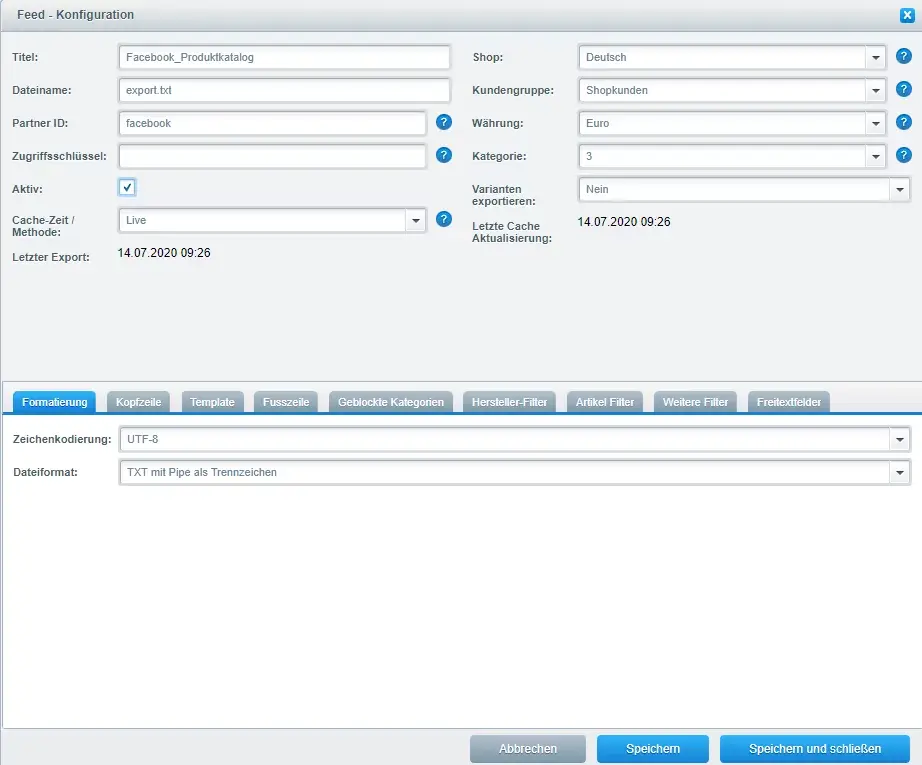Screen dimensions: 922x765
Task: Click Speichern und schließen button
Action: click(x=815, y=749)
